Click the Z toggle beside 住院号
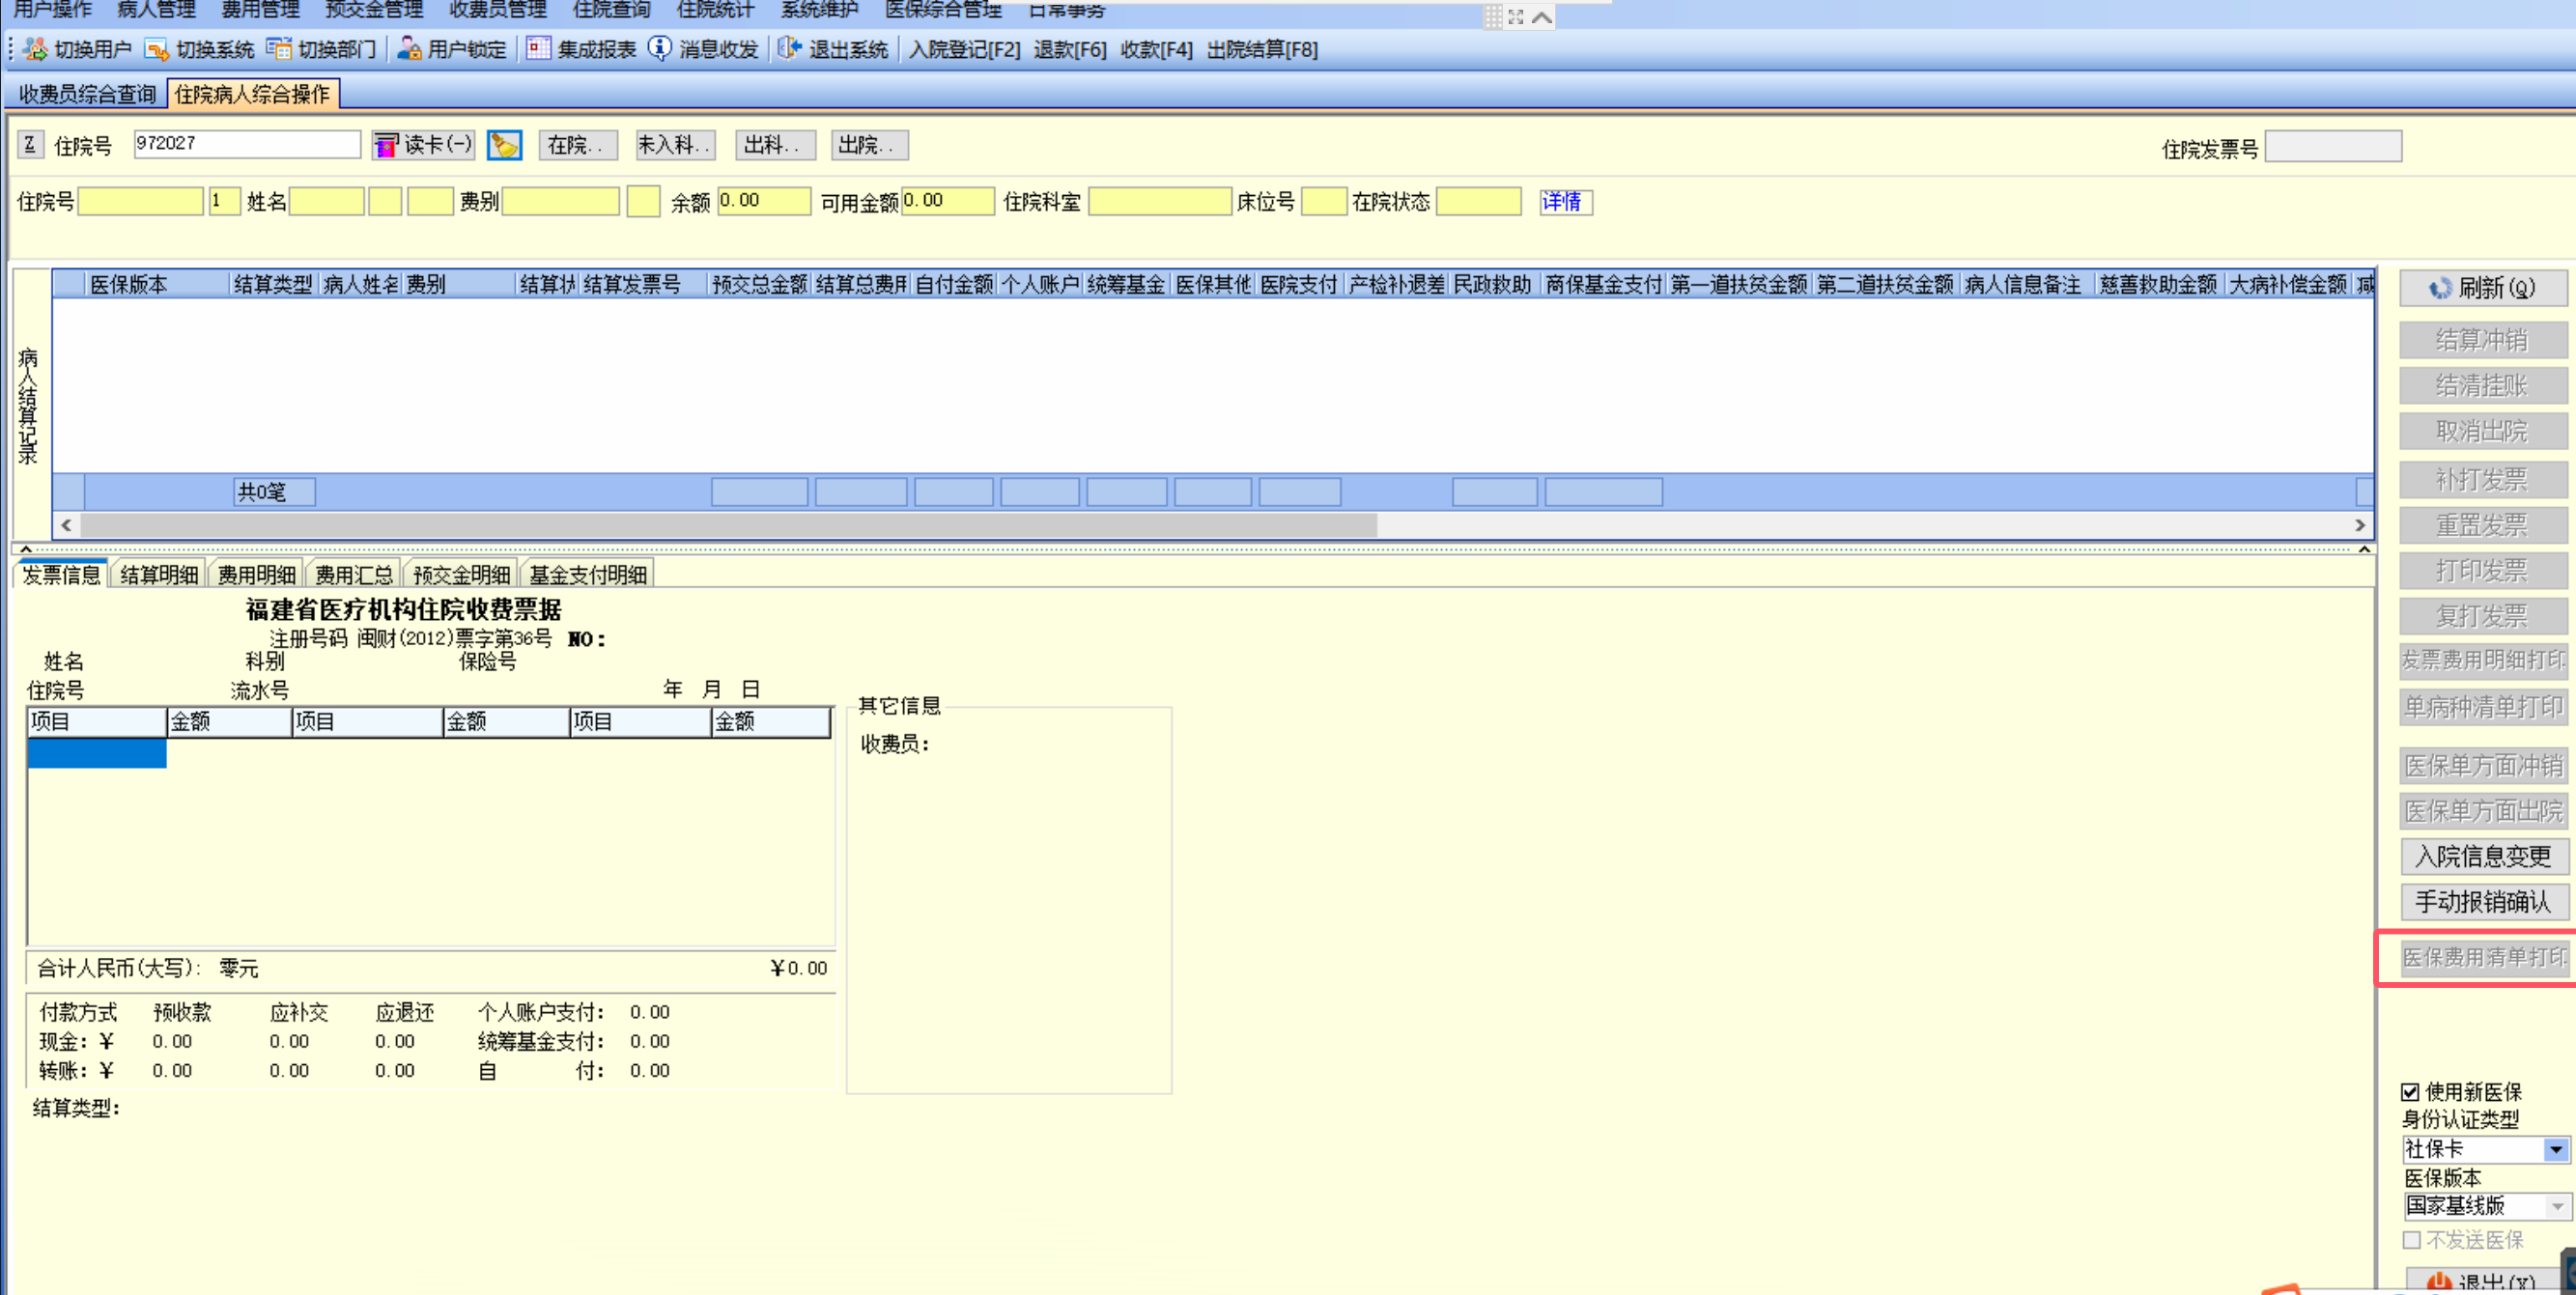Viewport: 2576px width, 1295px height. click(x=30, y=145)
